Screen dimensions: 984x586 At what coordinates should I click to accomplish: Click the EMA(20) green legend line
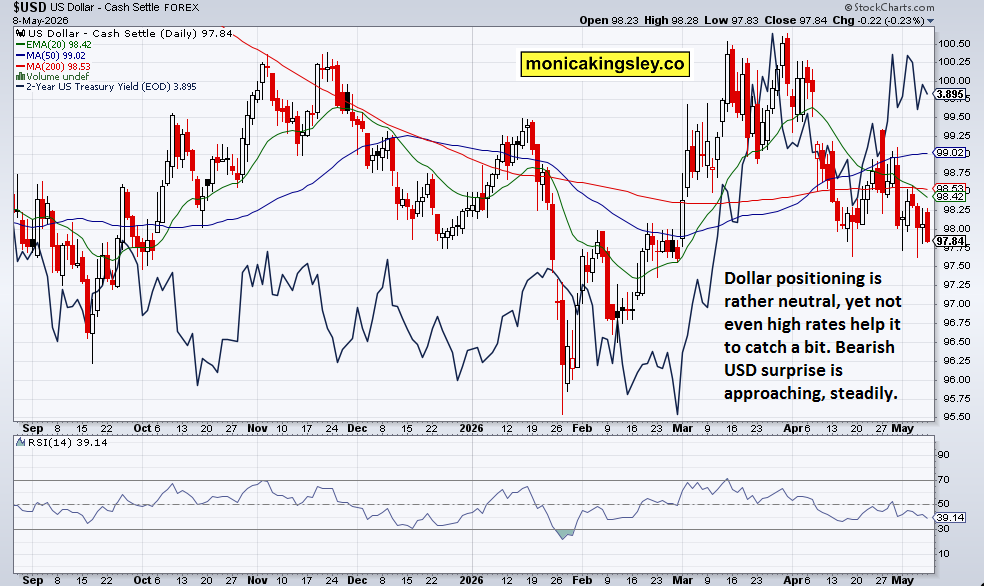point(20,45)
